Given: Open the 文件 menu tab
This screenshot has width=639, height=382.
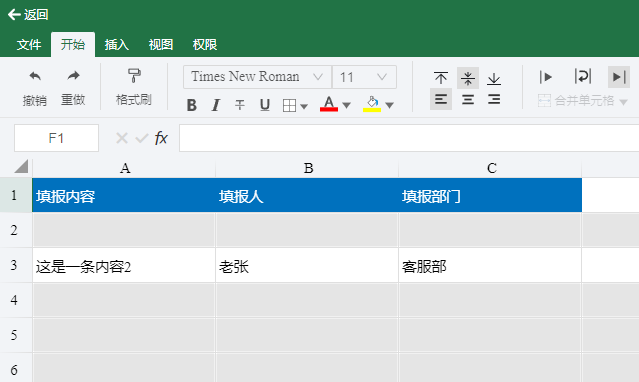Looking at the screenshot, I should pos(29,44).
